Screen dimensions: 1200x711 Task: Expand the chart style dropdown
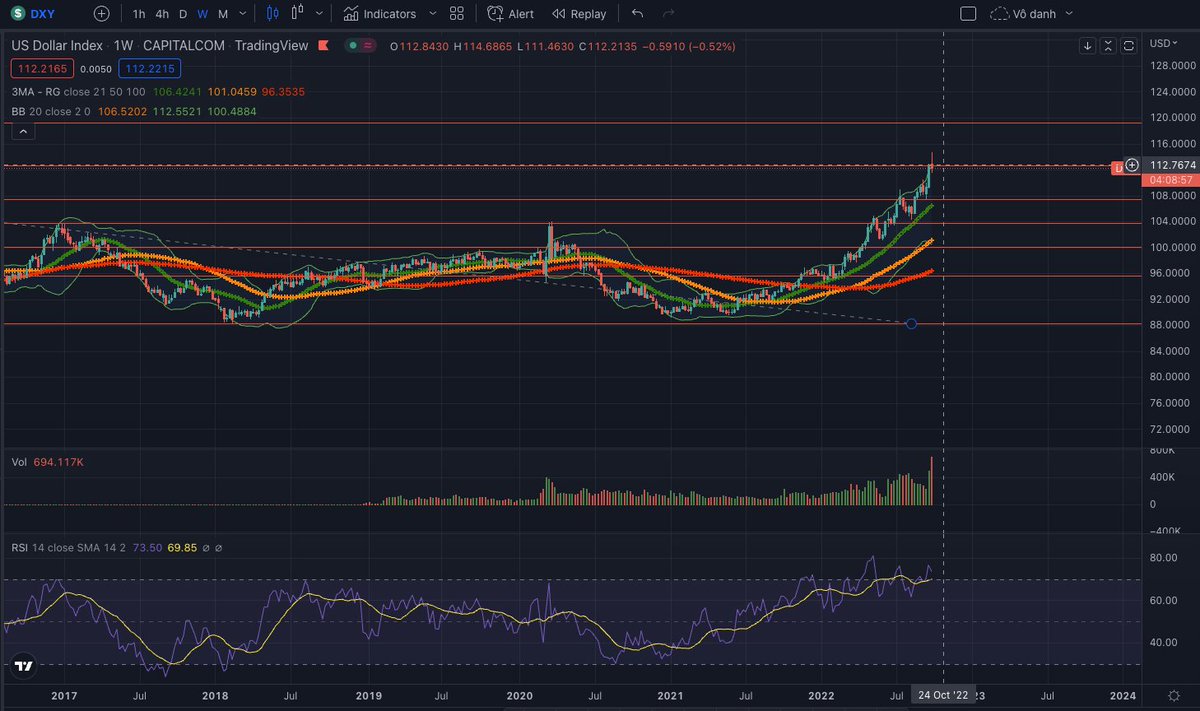point(319,14)
